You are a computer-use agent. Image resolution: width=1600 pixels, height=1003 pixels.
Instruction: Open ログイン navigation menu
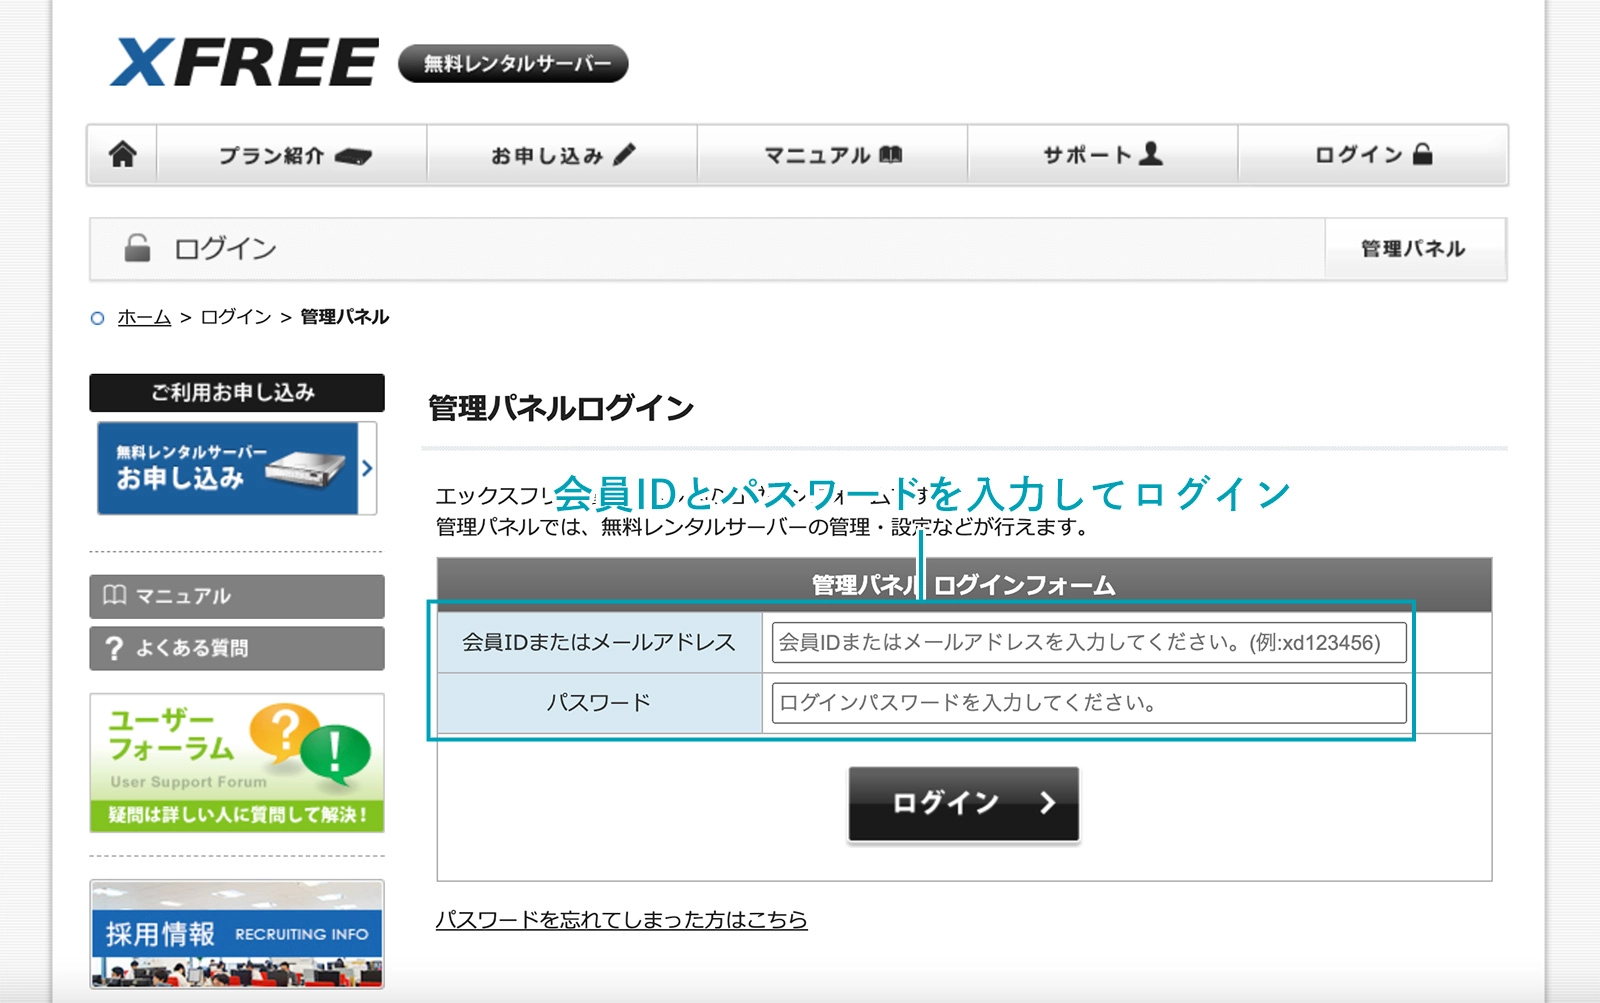[1373, 155]
